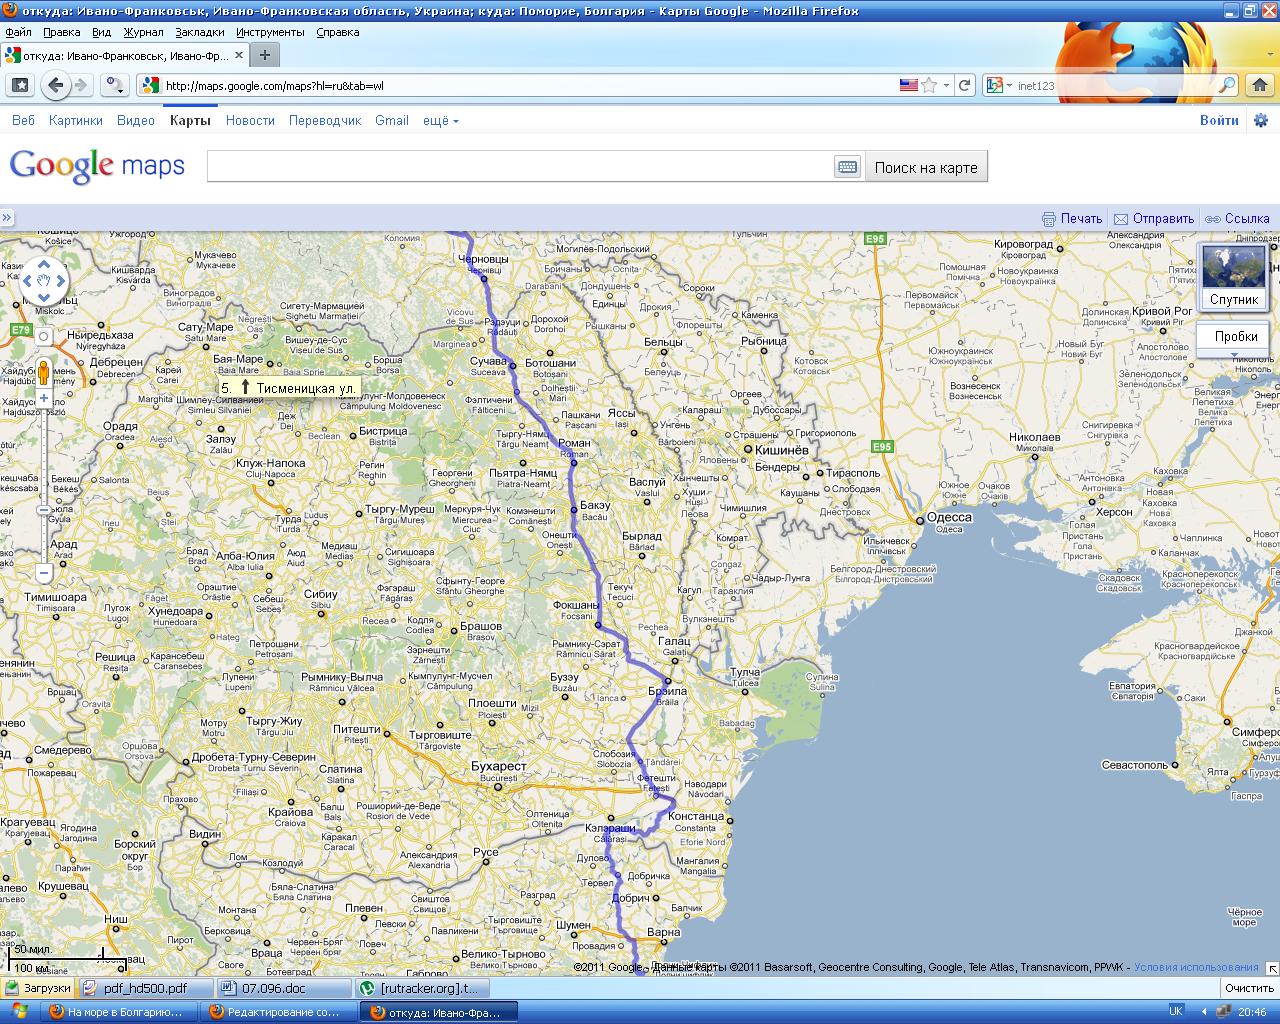Pan the map right with the arrow
This screenshot has height=1024, width=1280.
pos(62,282)
